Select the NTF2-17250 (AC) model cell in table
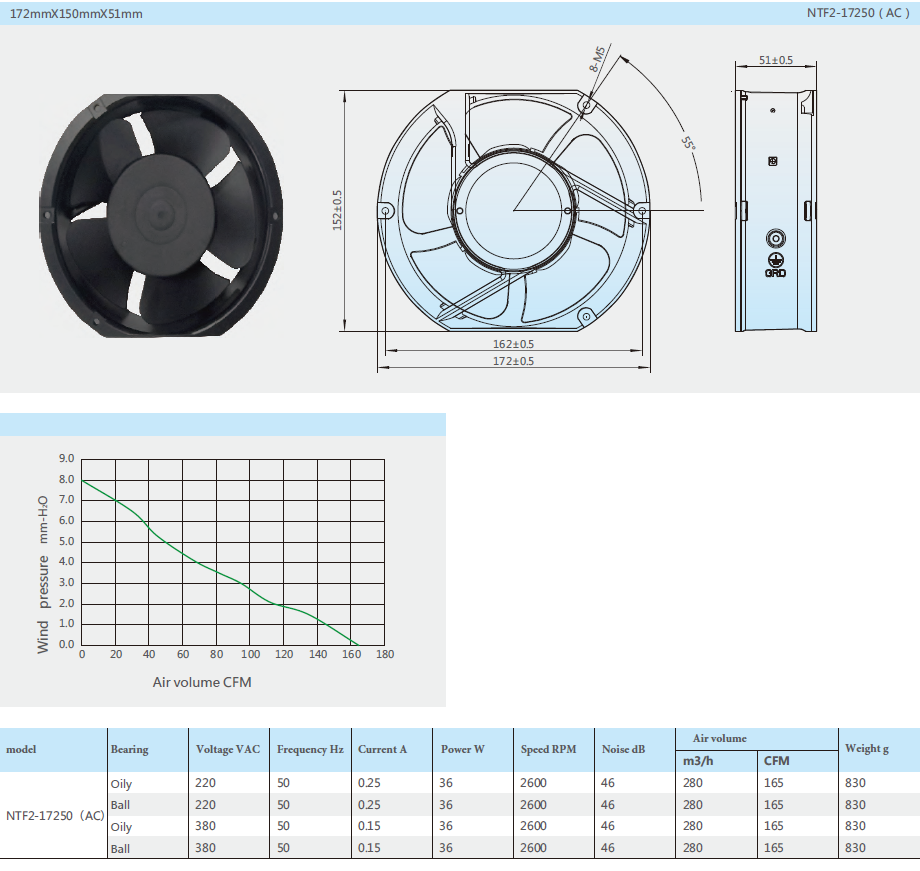Screen dimensions: 920x871 tap(55, 815)
